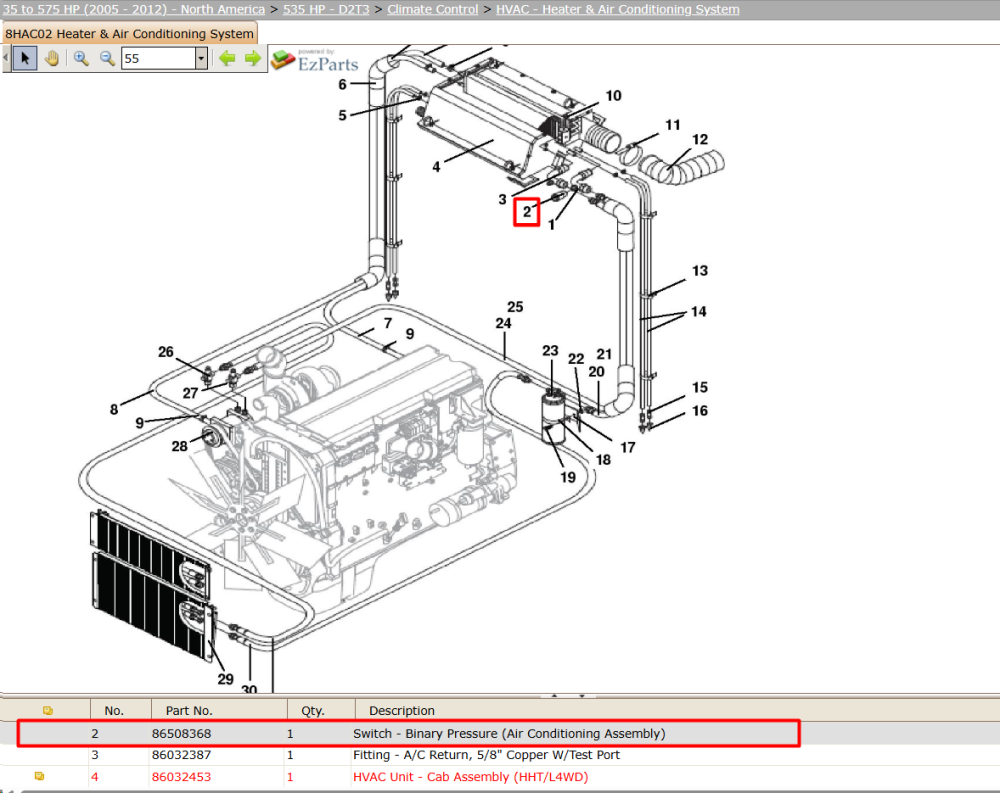The height and width of the screenshot is (793, 1000).
Task: Click the notes icon in table header
Action: 48,710
